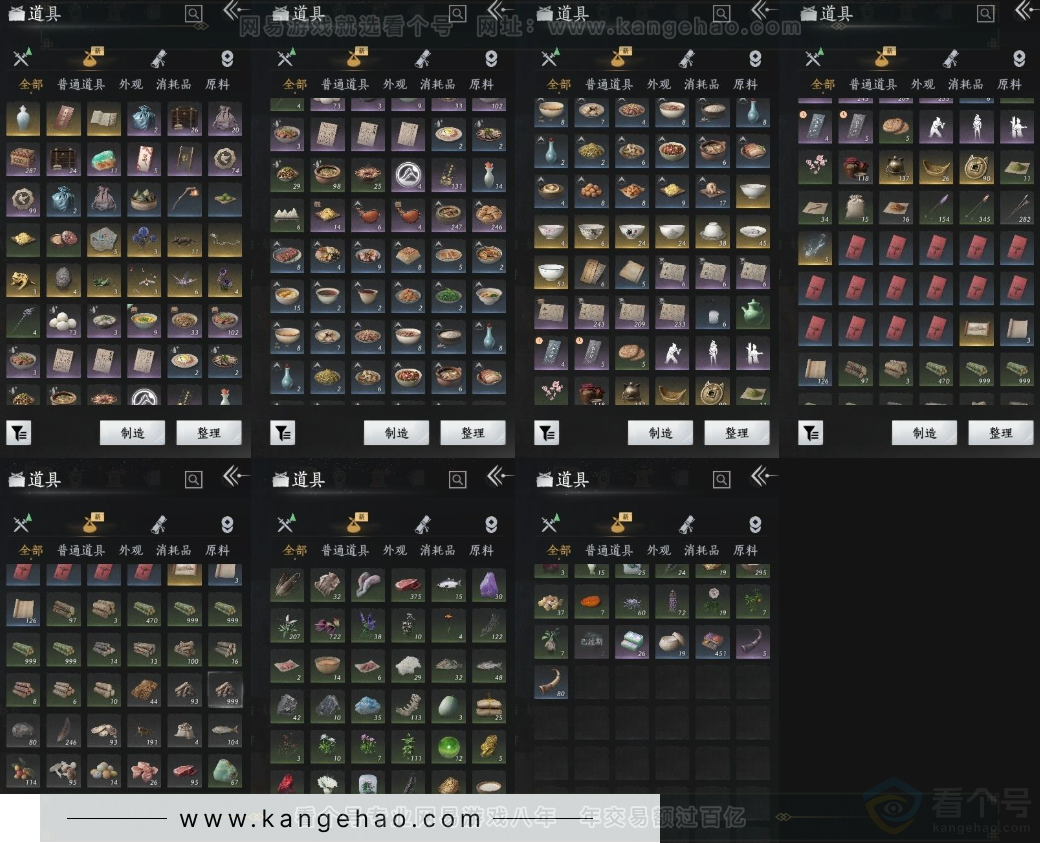This screenshot has width=1040, height=843.
Task: Select the 普通道具 tab in the bottom-right panel
Action: [x=609, y=550]
